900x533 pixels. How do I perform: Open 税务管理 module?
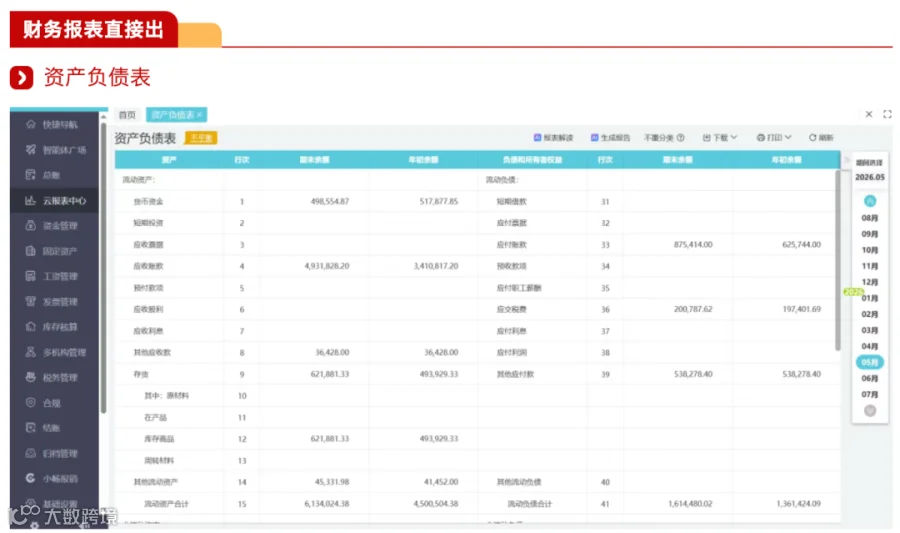(x=53, y=377)
